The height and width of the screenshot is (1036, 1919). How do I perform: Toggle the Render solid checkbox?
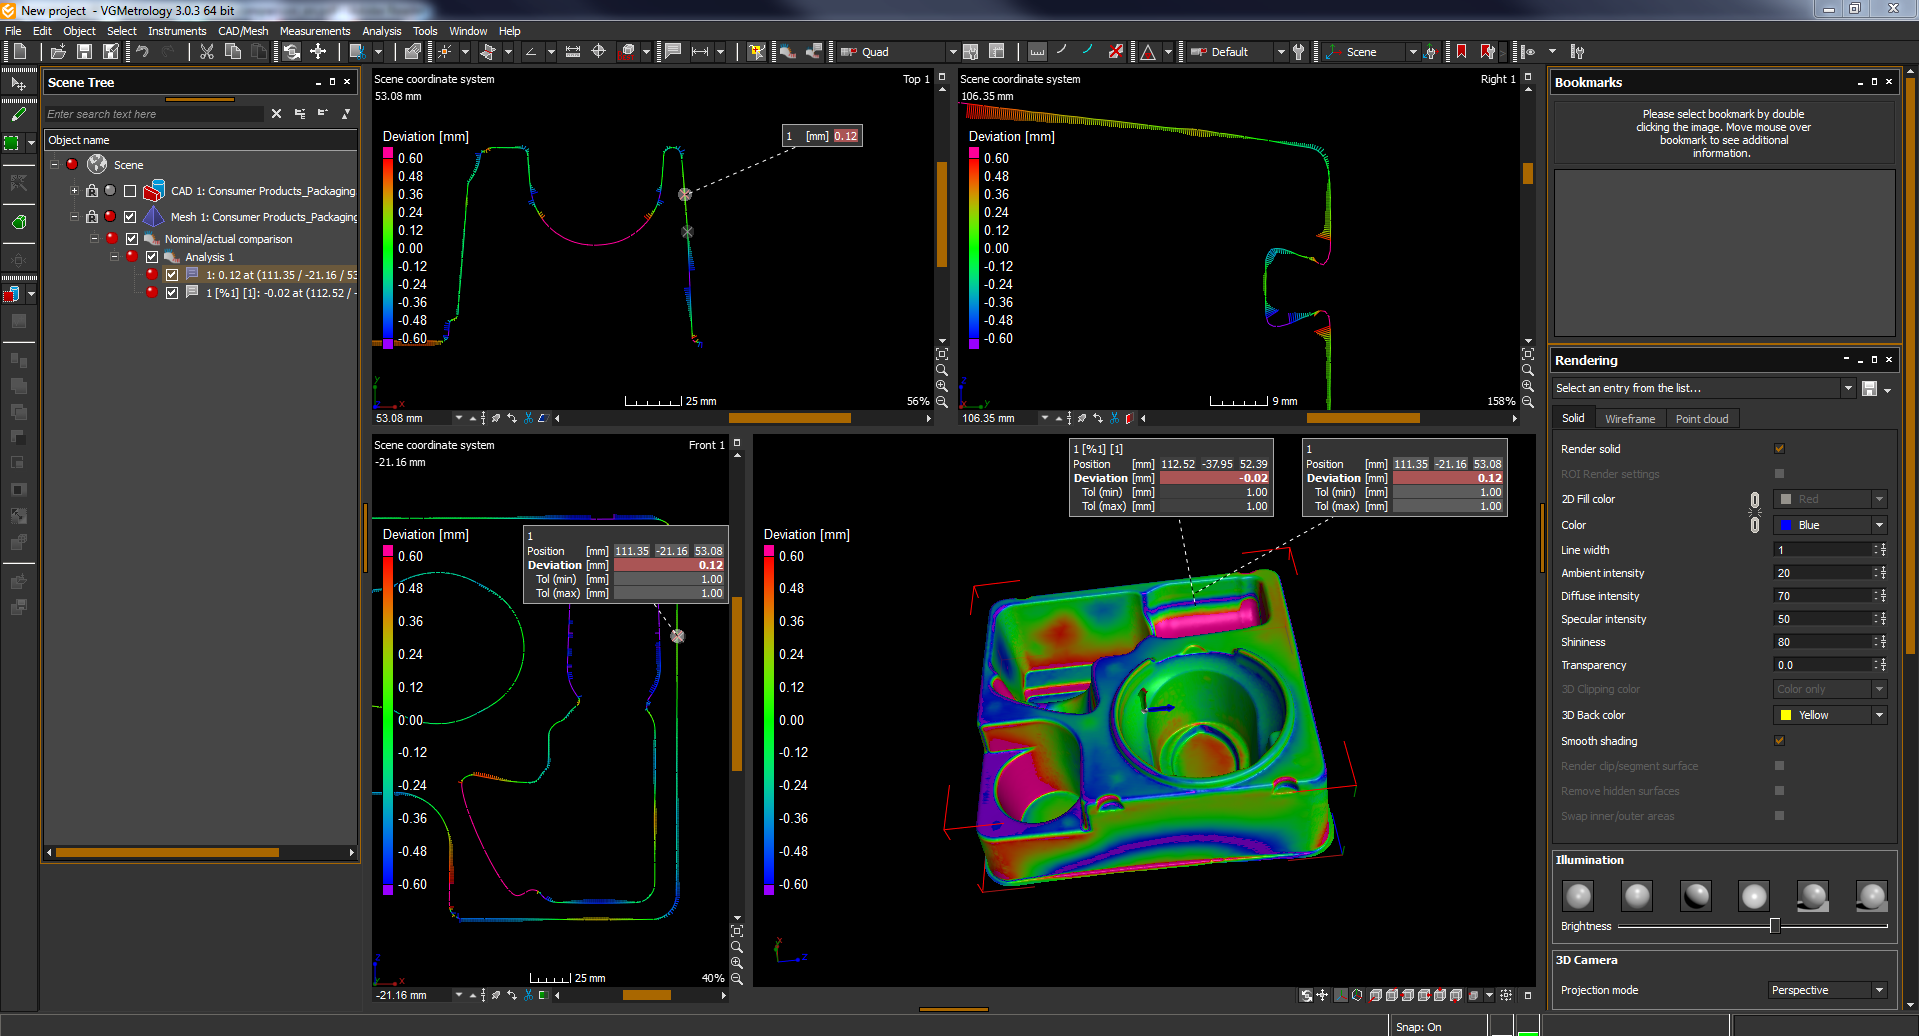1779,449
